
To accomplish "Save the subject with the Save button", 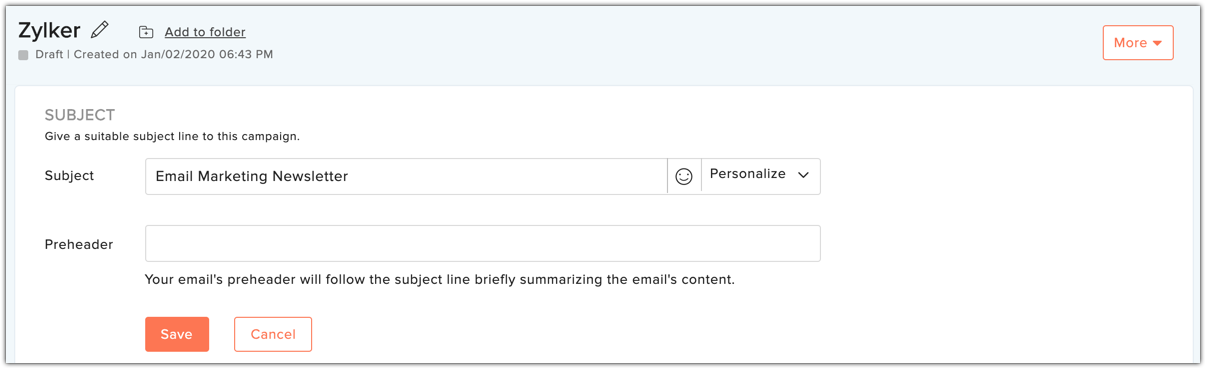I will 177,334.
